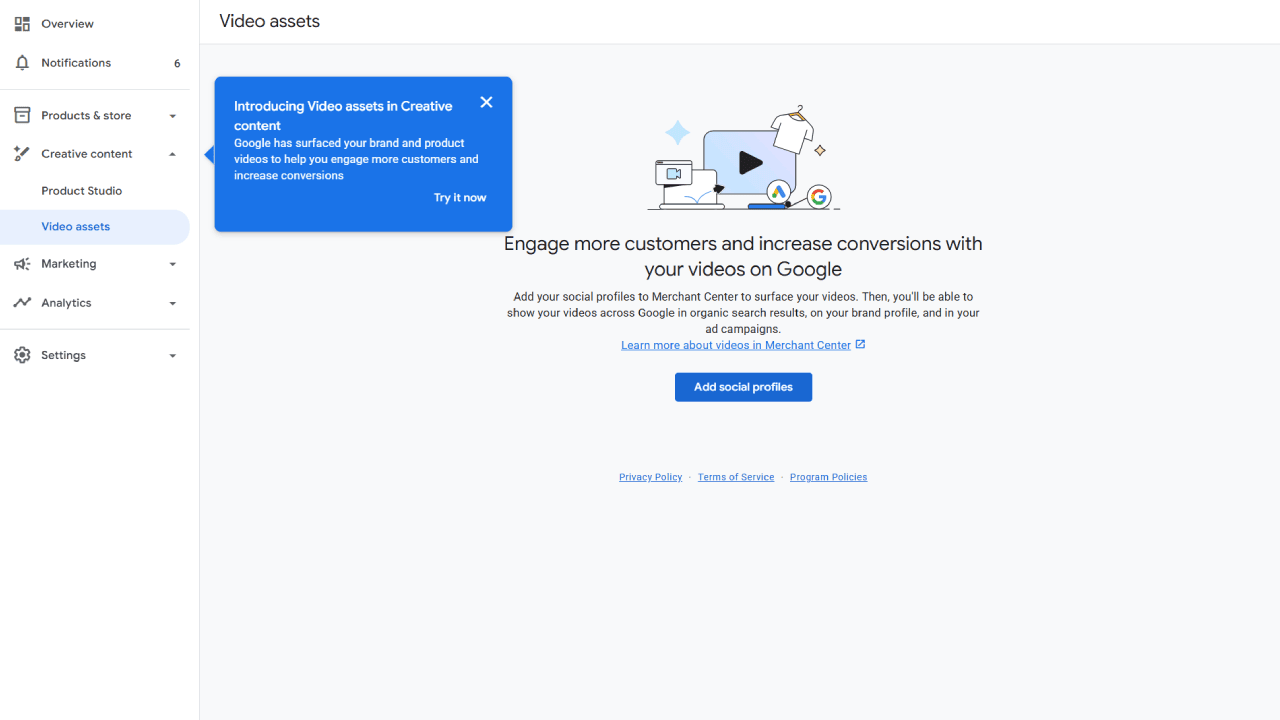The width and height of the screenshot is (1280, 720).
Task: Expand the Analytics section arrow
Action: 172,304
